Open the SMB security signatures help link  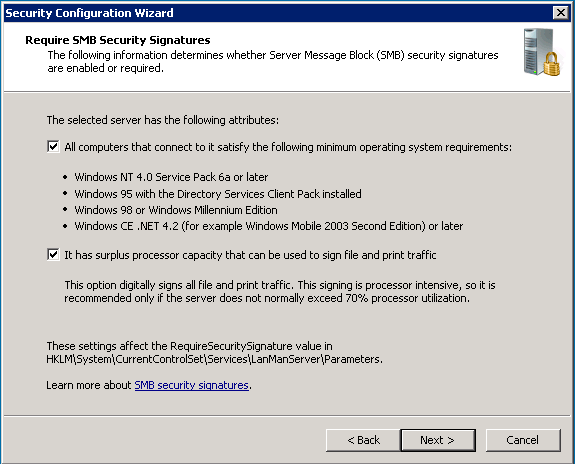click(191, 385)
